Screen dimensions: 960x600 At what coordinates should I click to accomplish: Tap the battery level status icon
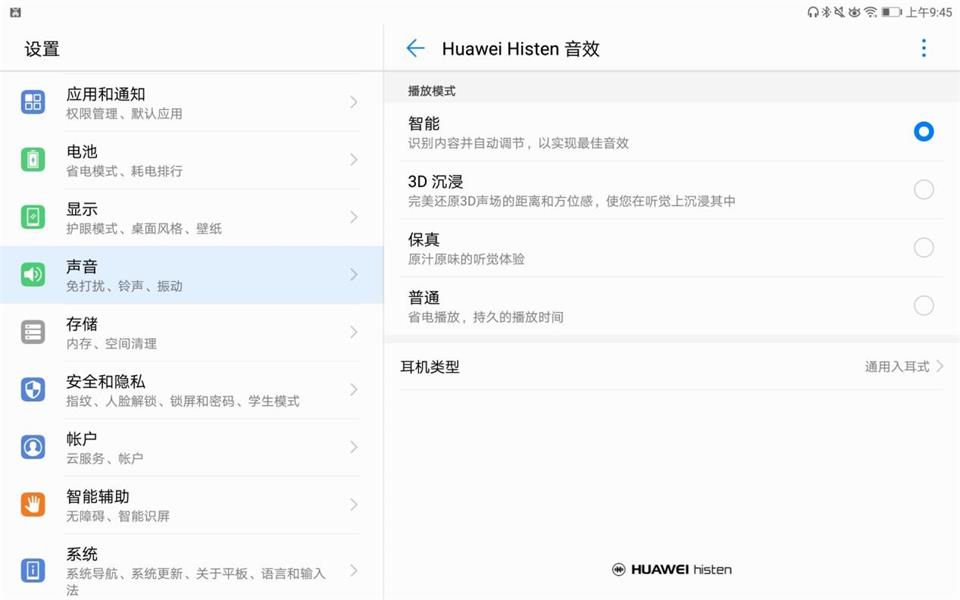(x=891, y=12)
